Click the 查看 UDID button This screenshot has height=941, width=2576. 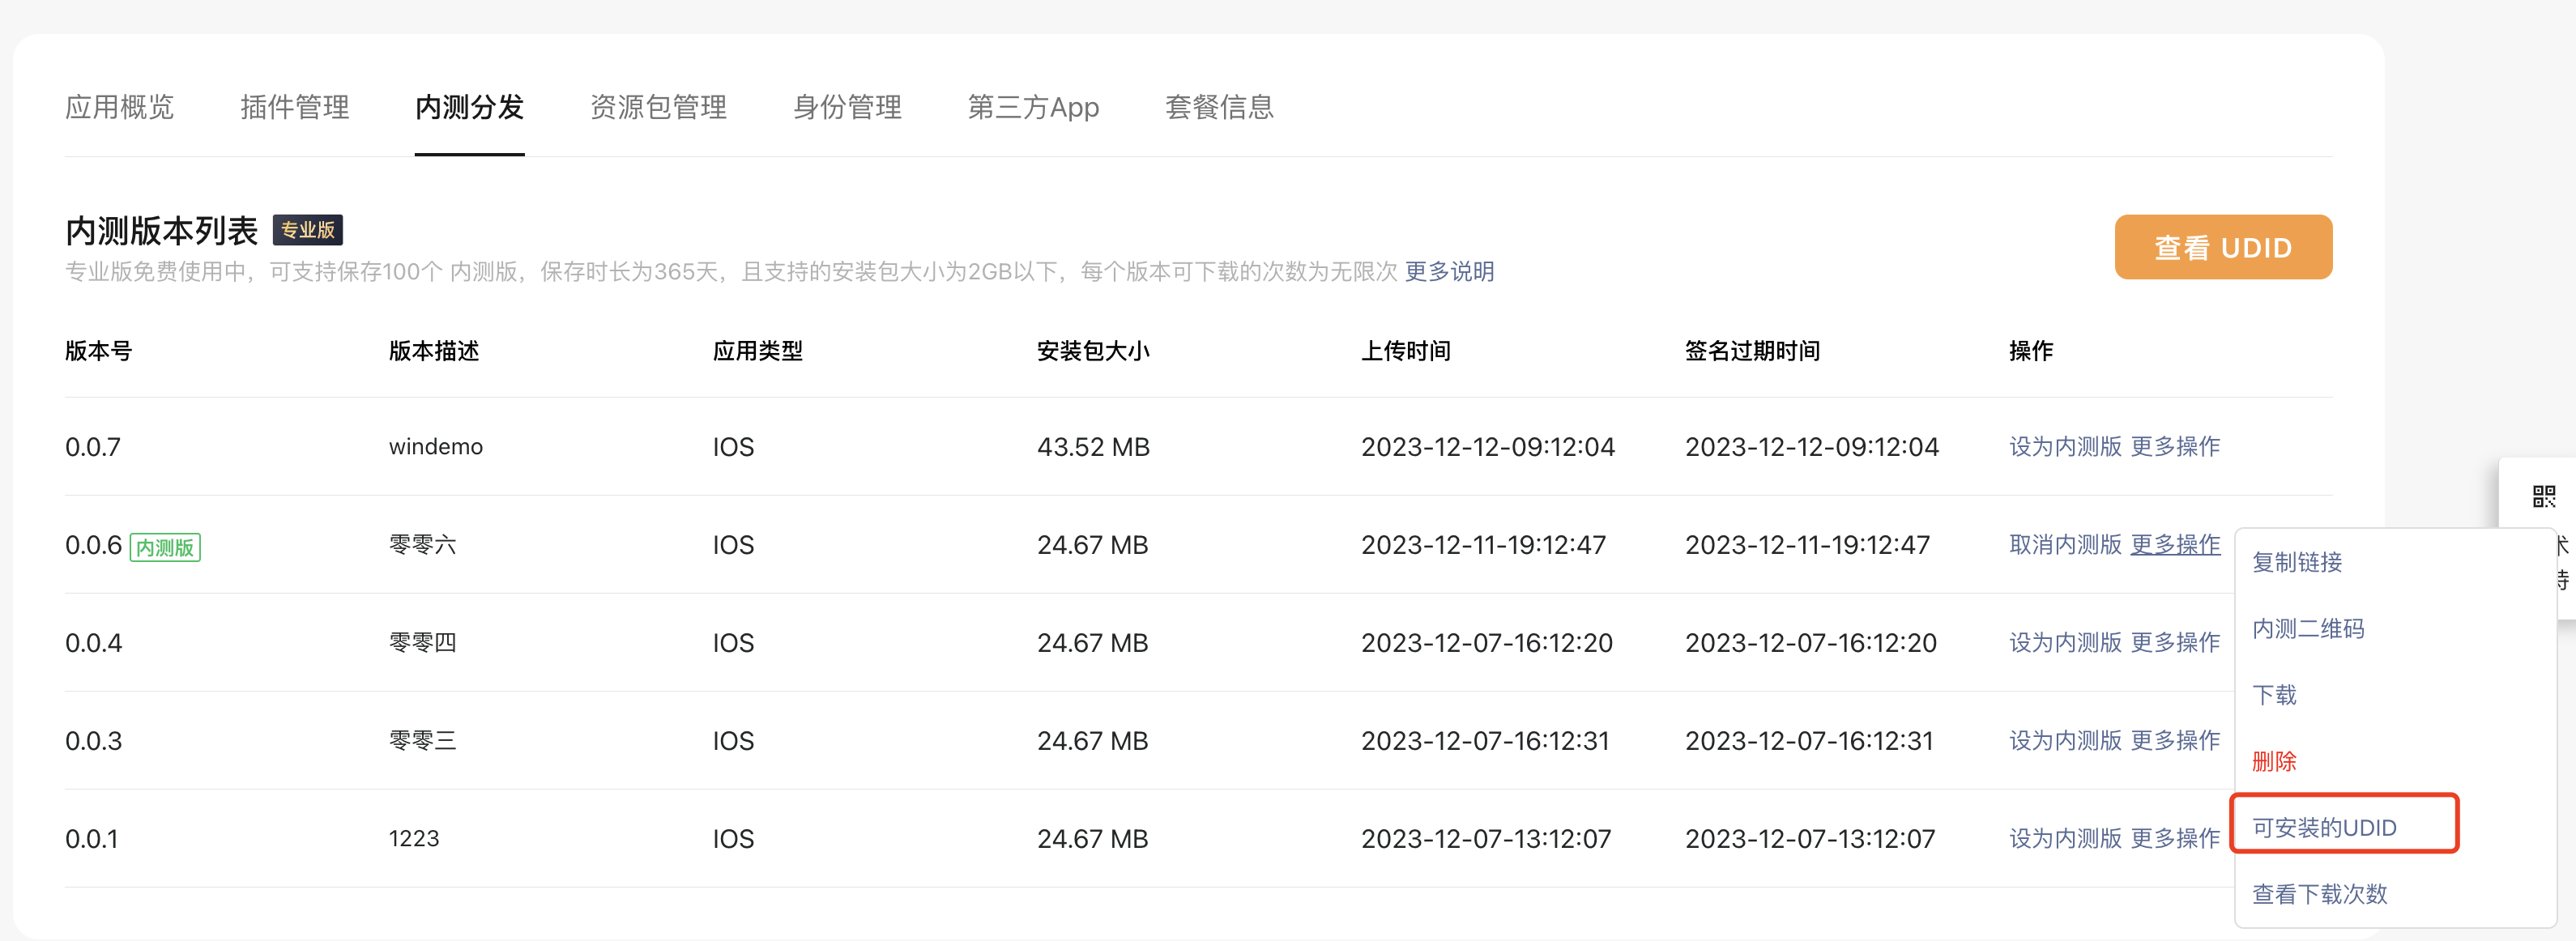pos(2222,247)
